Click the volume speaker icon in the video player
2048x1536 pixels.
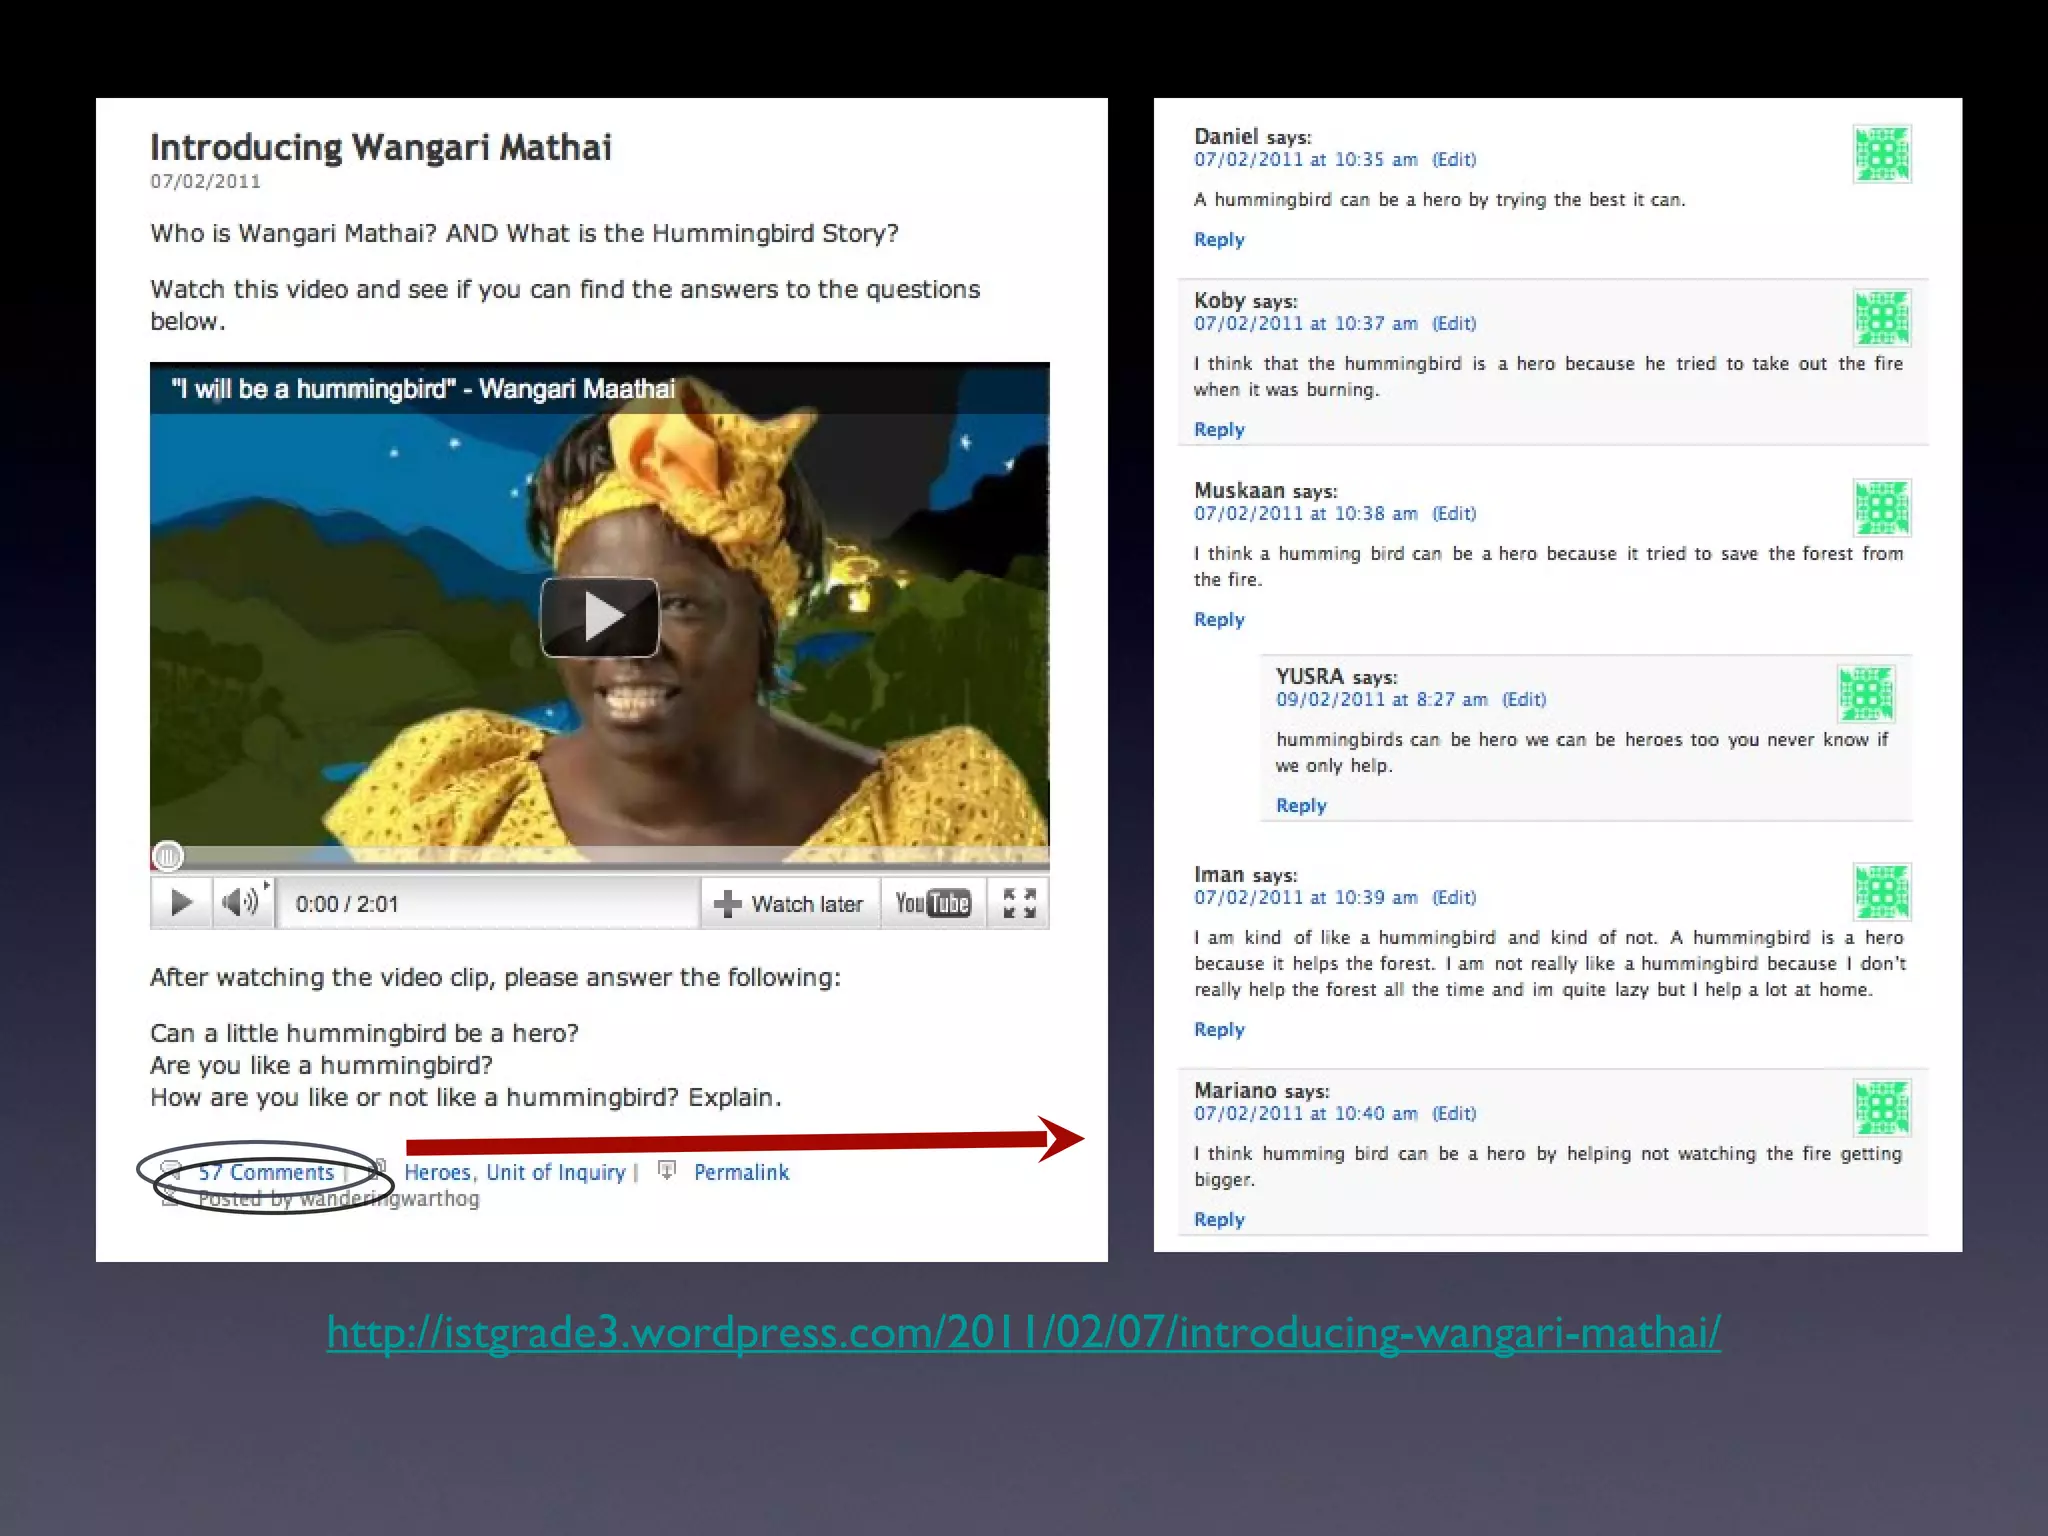pos(242,903)
